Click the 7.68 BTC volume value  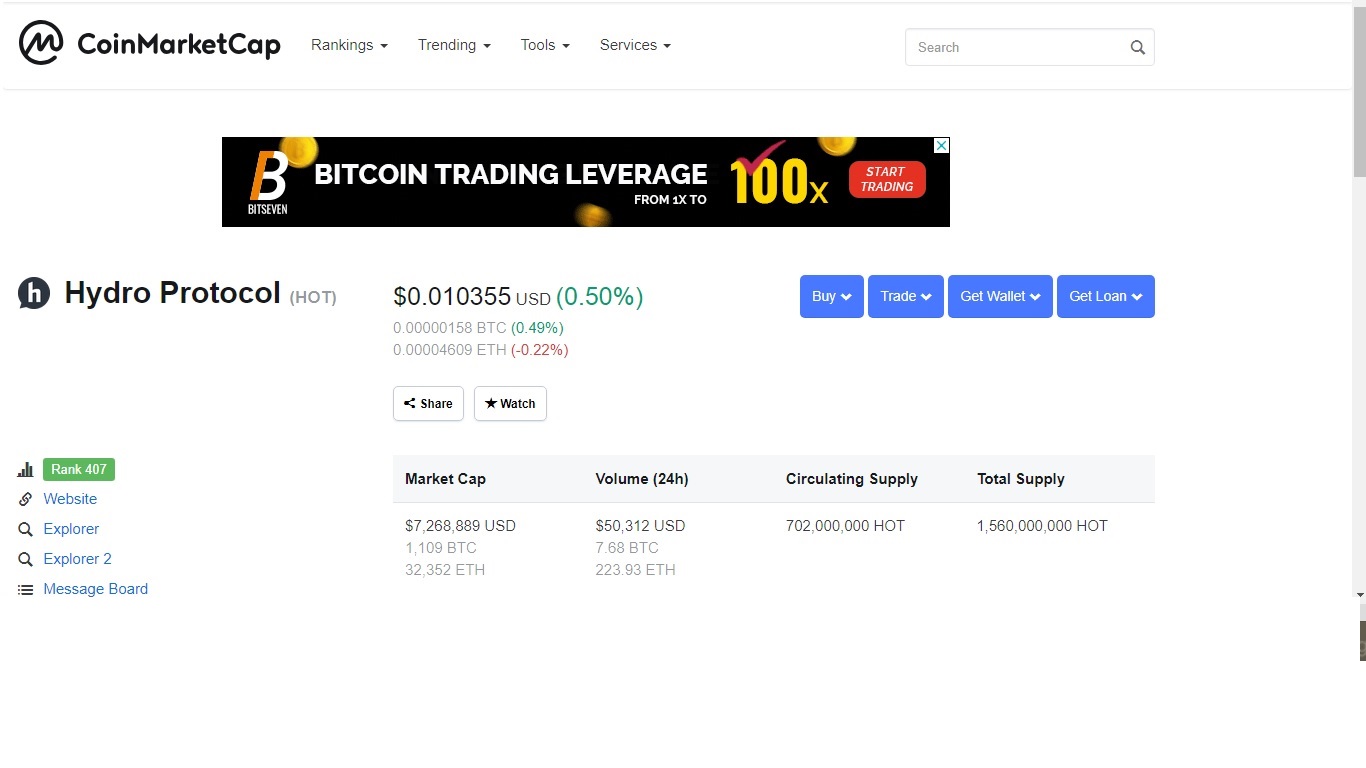627,548
